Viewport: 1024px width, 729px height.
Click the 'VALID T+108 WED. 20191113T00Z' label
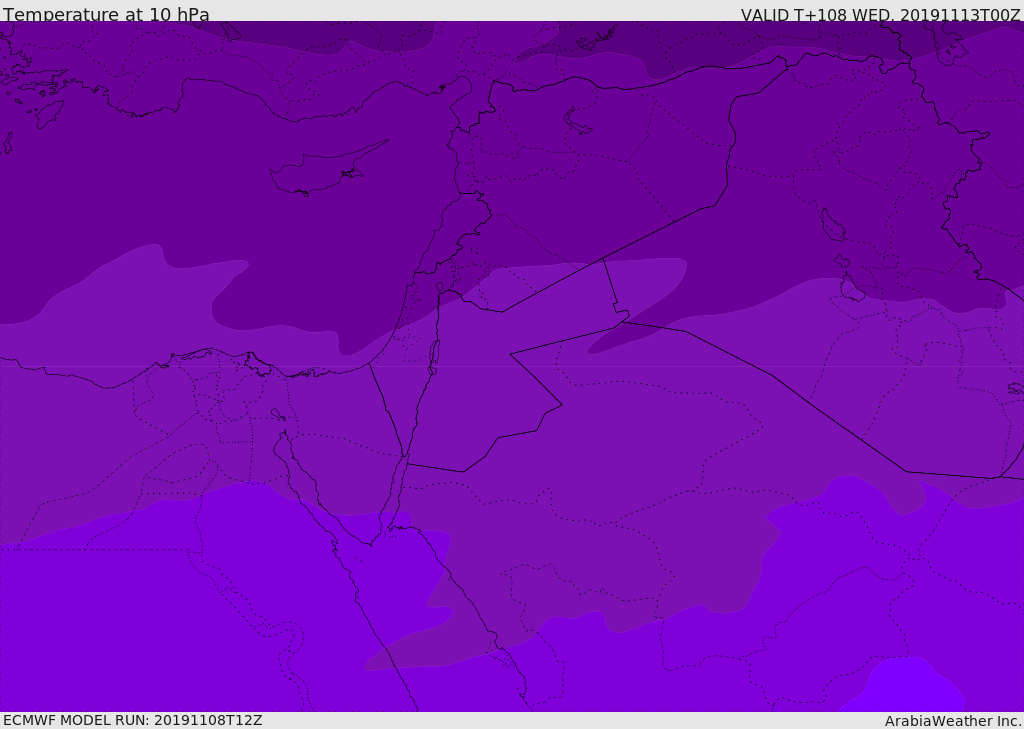point(880,14)
